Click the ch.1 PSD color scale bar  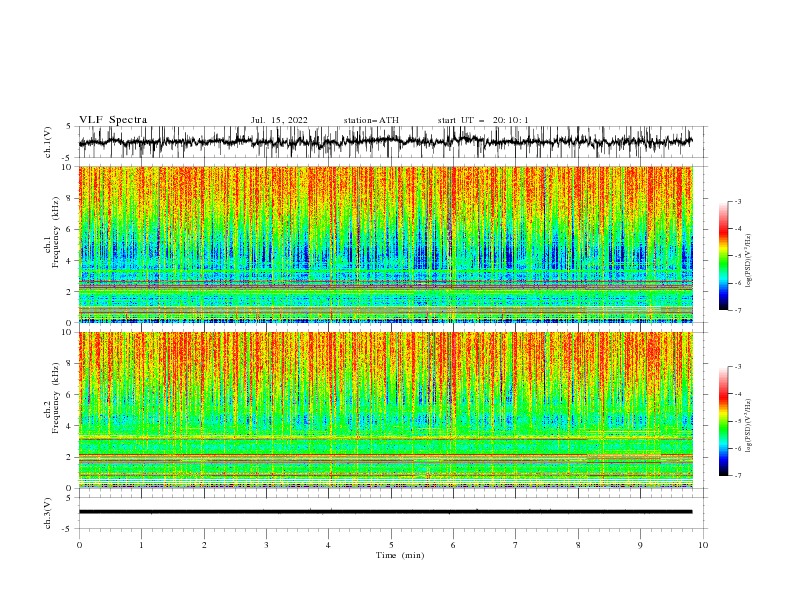tap(723, 255)
